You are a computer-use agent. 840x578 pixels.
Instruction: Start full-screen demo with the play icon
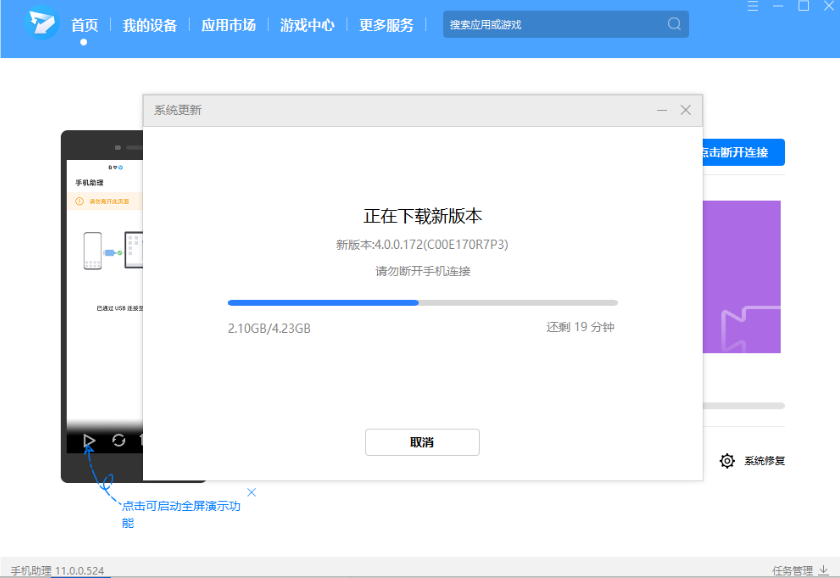point(89,441)
